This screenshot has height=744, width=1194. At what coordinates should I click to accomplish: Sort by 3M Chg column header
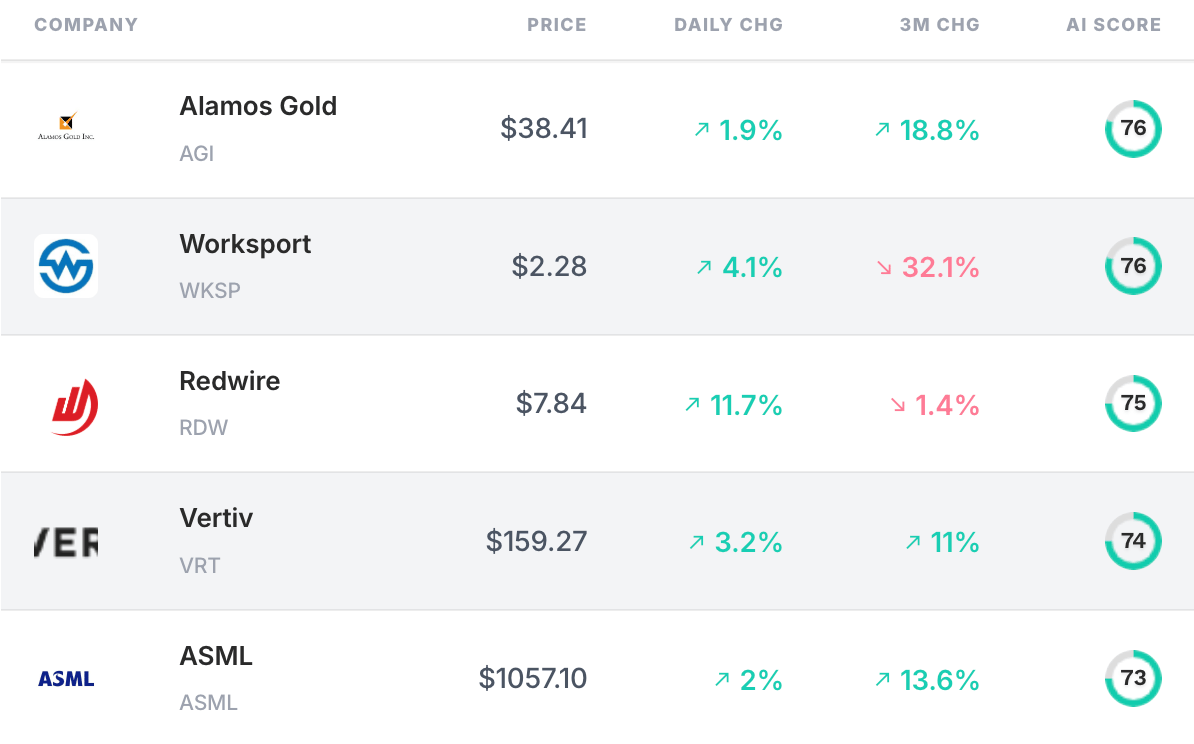coord(939,25)
